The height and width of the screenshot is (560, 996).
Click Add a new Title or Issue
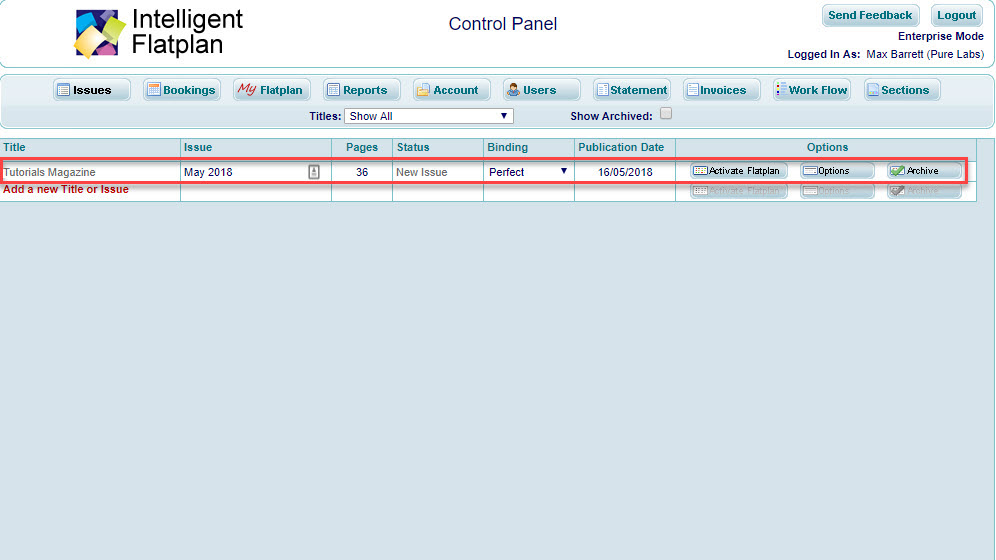66,189
